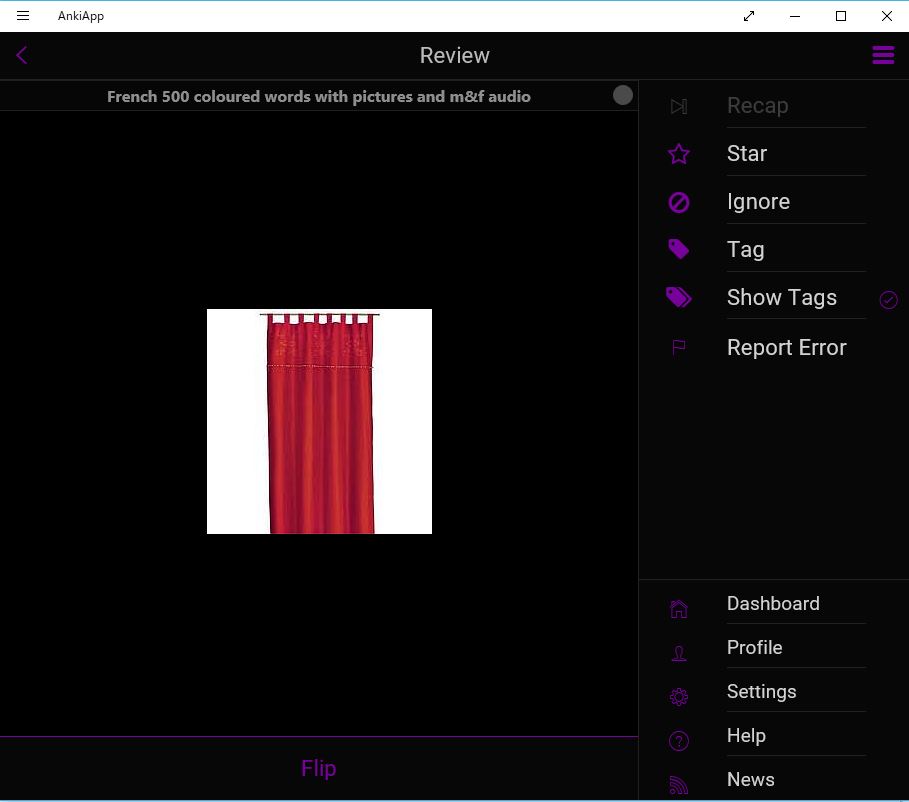Screen dimensions: 909x802
Task: Click the red curtain picture
Action: [x=319, y=421]
